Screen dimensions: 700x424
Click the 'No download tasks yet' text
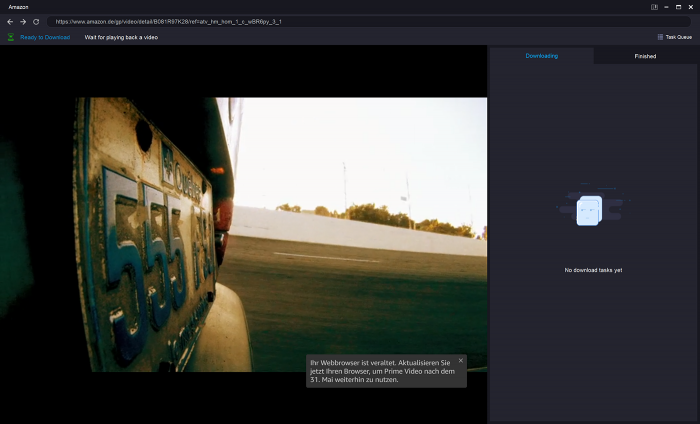click(593, 270)
